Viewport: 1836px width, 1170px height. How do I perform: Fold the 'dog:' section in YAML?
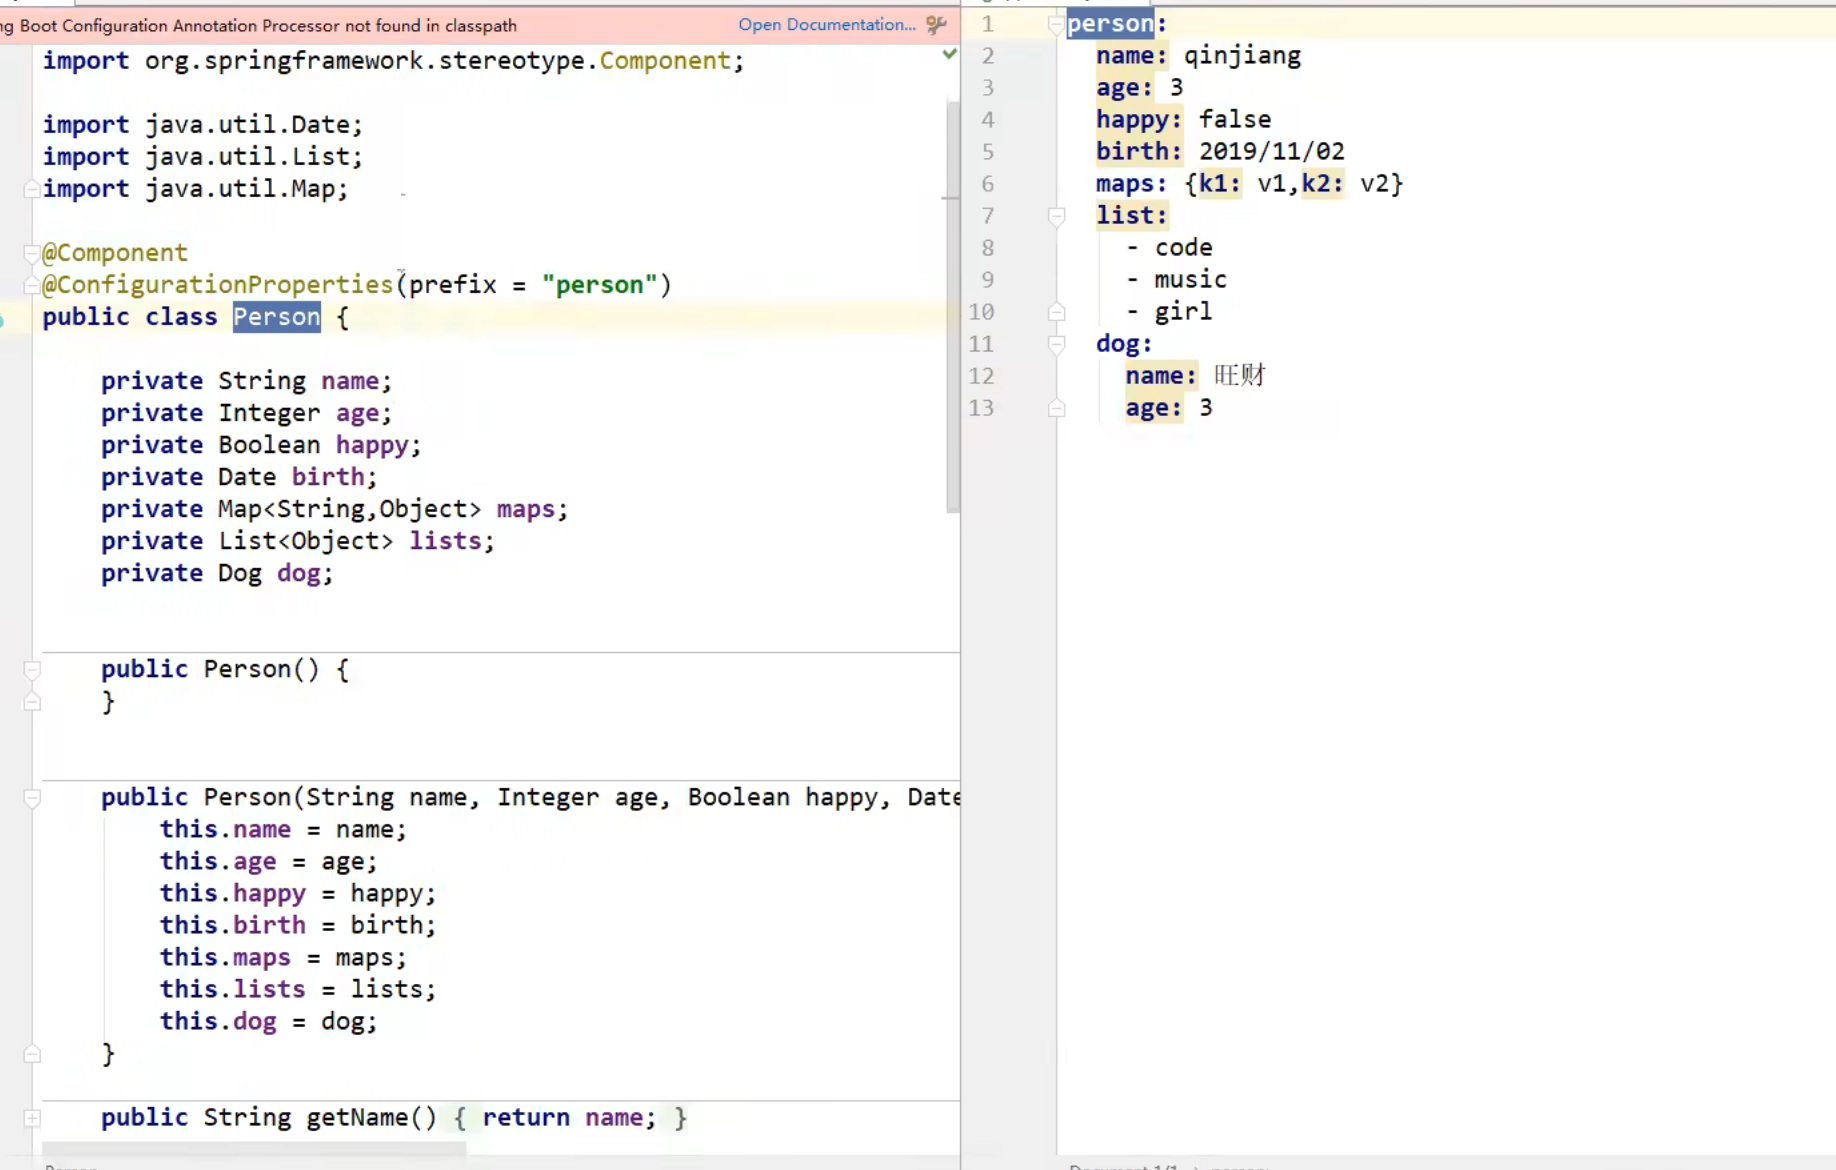[x=1056, y=344]
